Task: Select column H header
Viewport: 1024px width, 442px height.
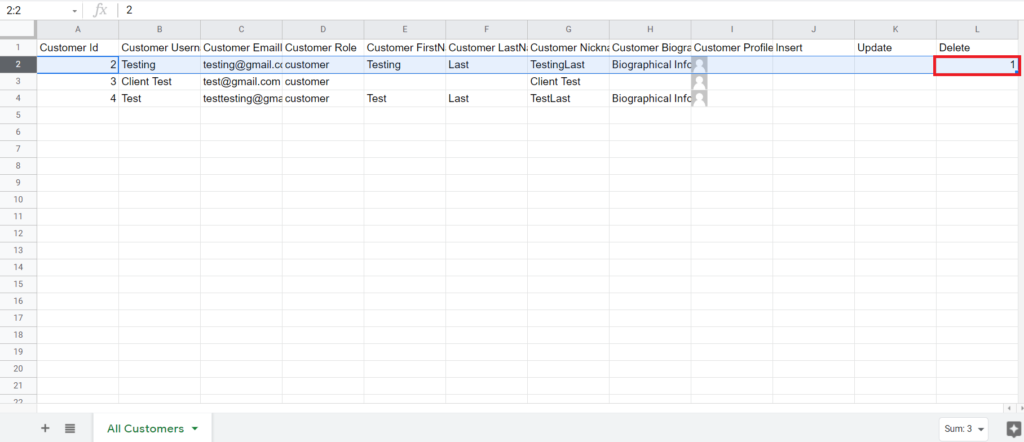Action: pos(650,29)
